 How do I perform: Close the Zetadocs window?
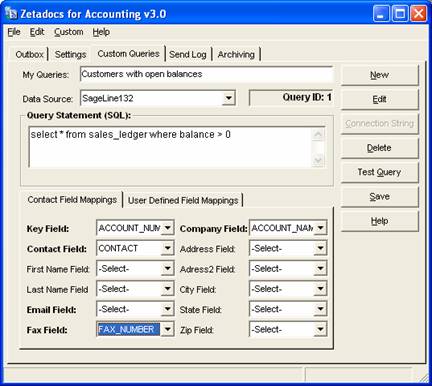[418, 14]
